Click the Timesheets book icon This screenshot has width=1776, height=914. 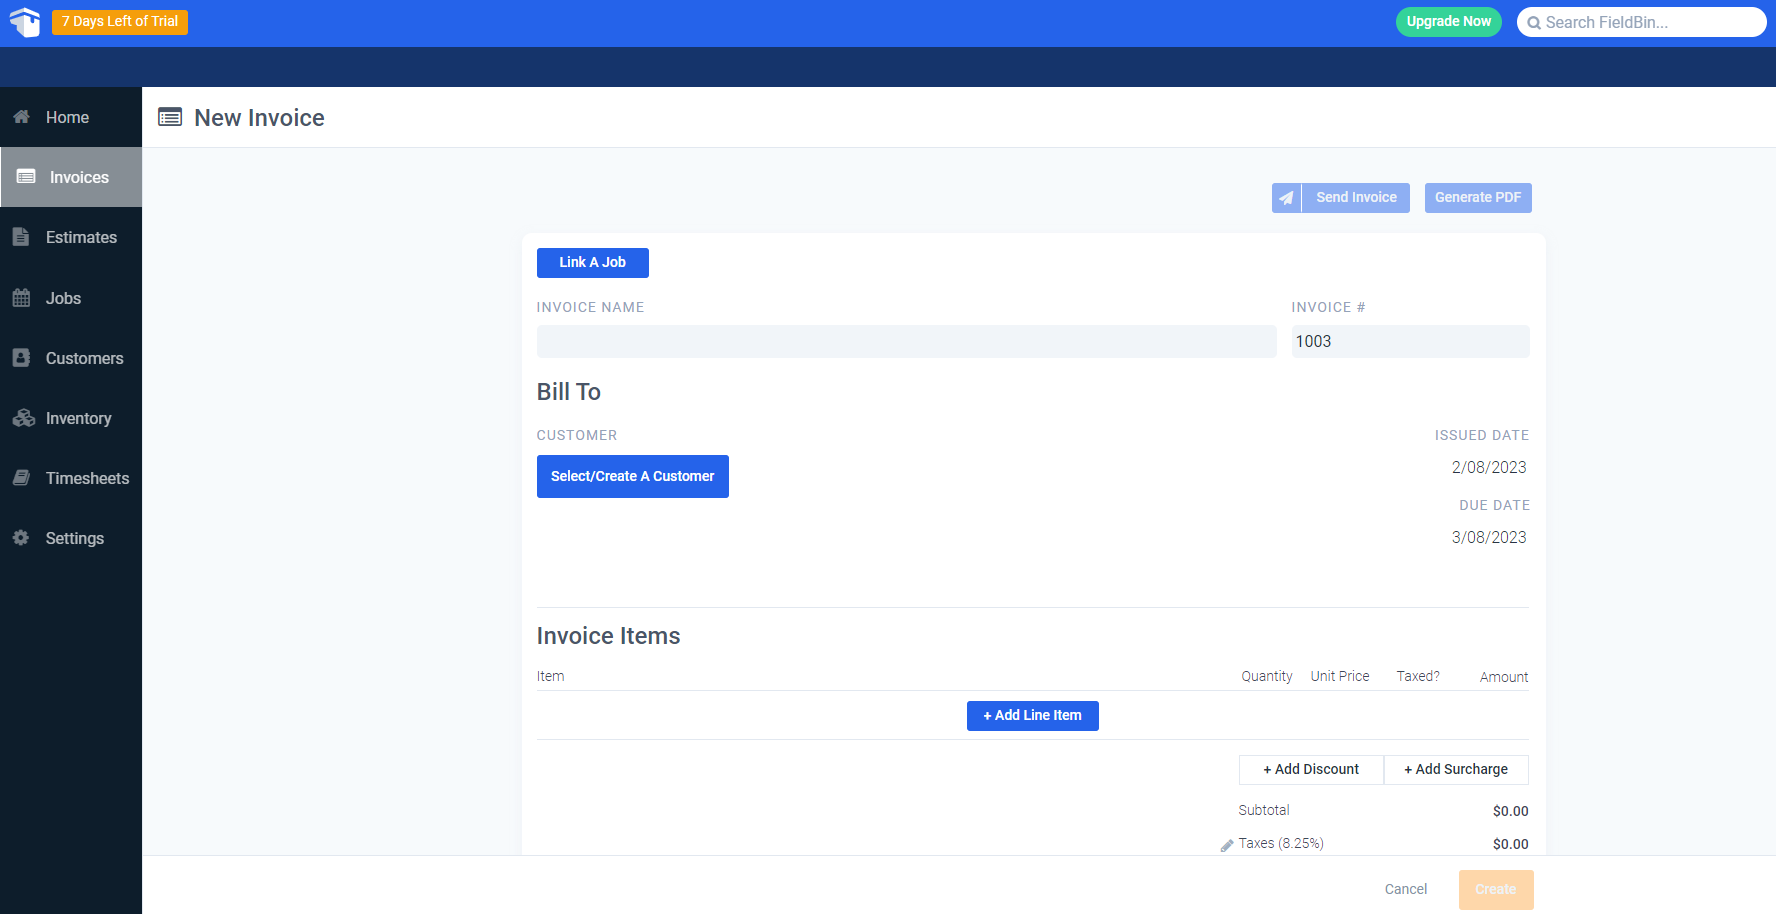tap(21, 478)
